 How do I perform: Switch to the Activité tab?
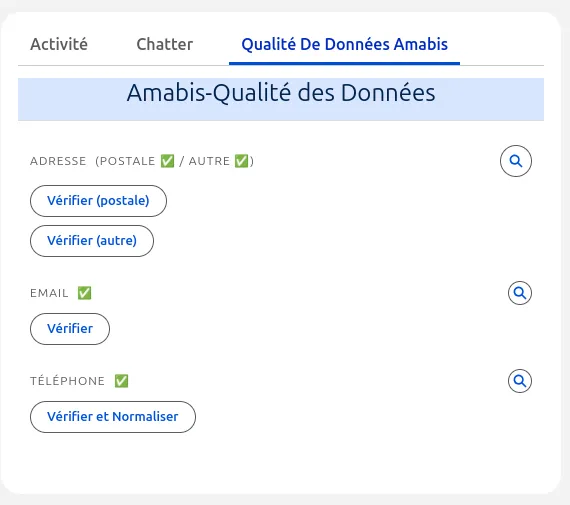[59, 44]
